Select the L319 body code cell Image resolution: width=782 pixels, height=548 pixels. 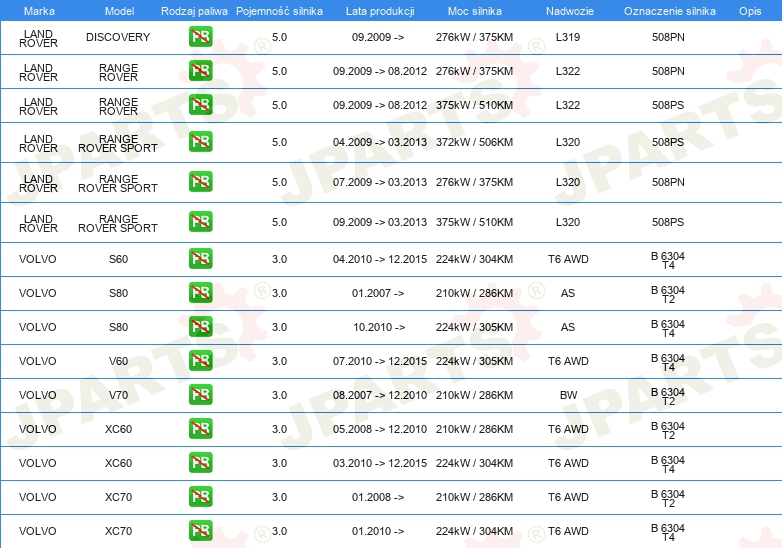[568, 37]
